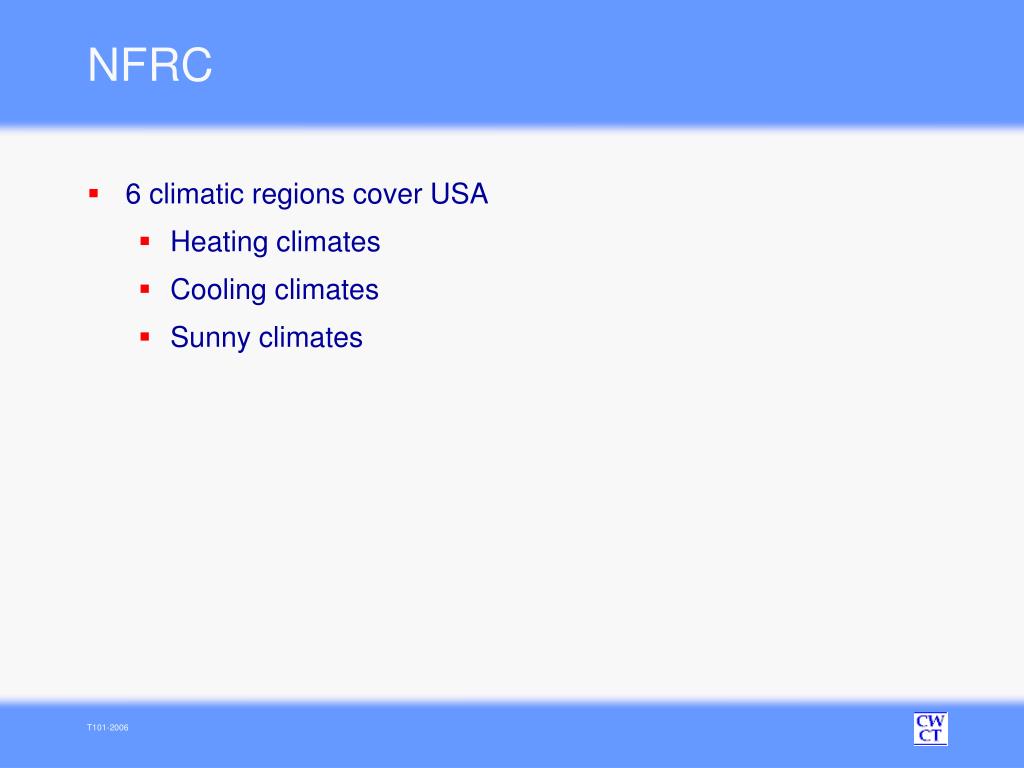1024x768 pixels.
Task: Click the NFRC slide title
Action: pos(150,65)
